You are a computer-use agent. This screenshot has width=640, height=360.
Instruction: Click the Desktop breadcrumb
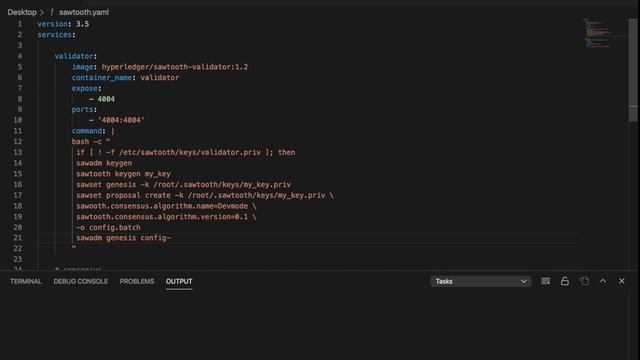pyautogui.click(x=22, y=12)
